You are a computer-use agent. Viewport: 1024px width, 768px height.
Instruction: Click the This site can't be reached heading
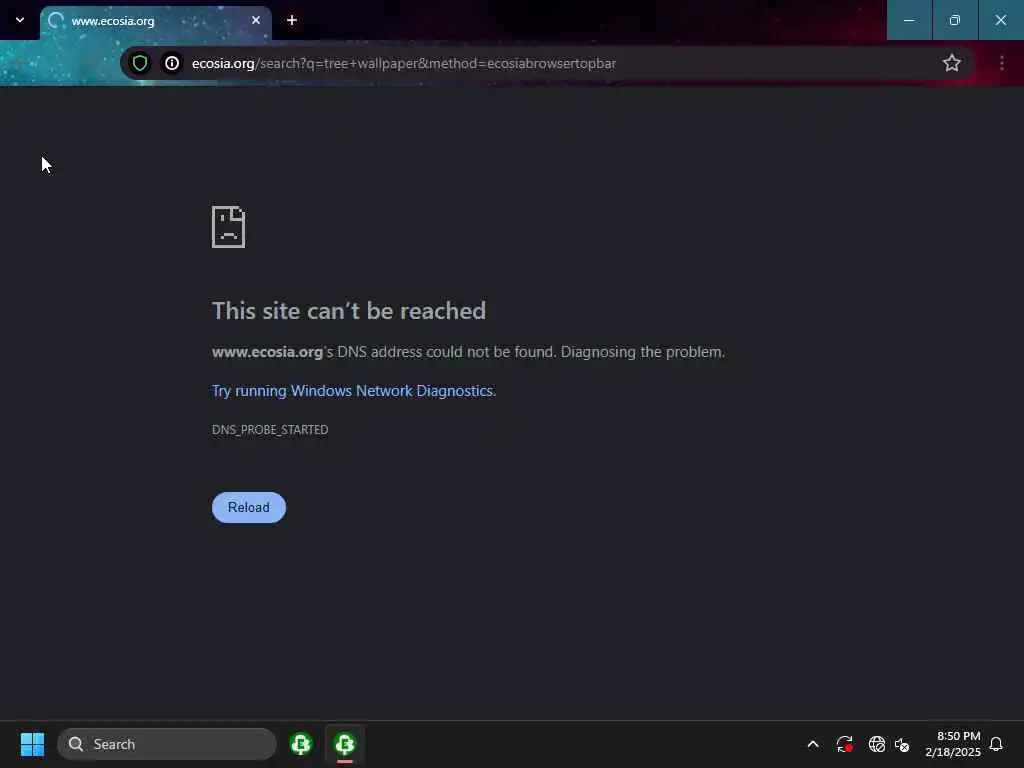click(349, 311)
